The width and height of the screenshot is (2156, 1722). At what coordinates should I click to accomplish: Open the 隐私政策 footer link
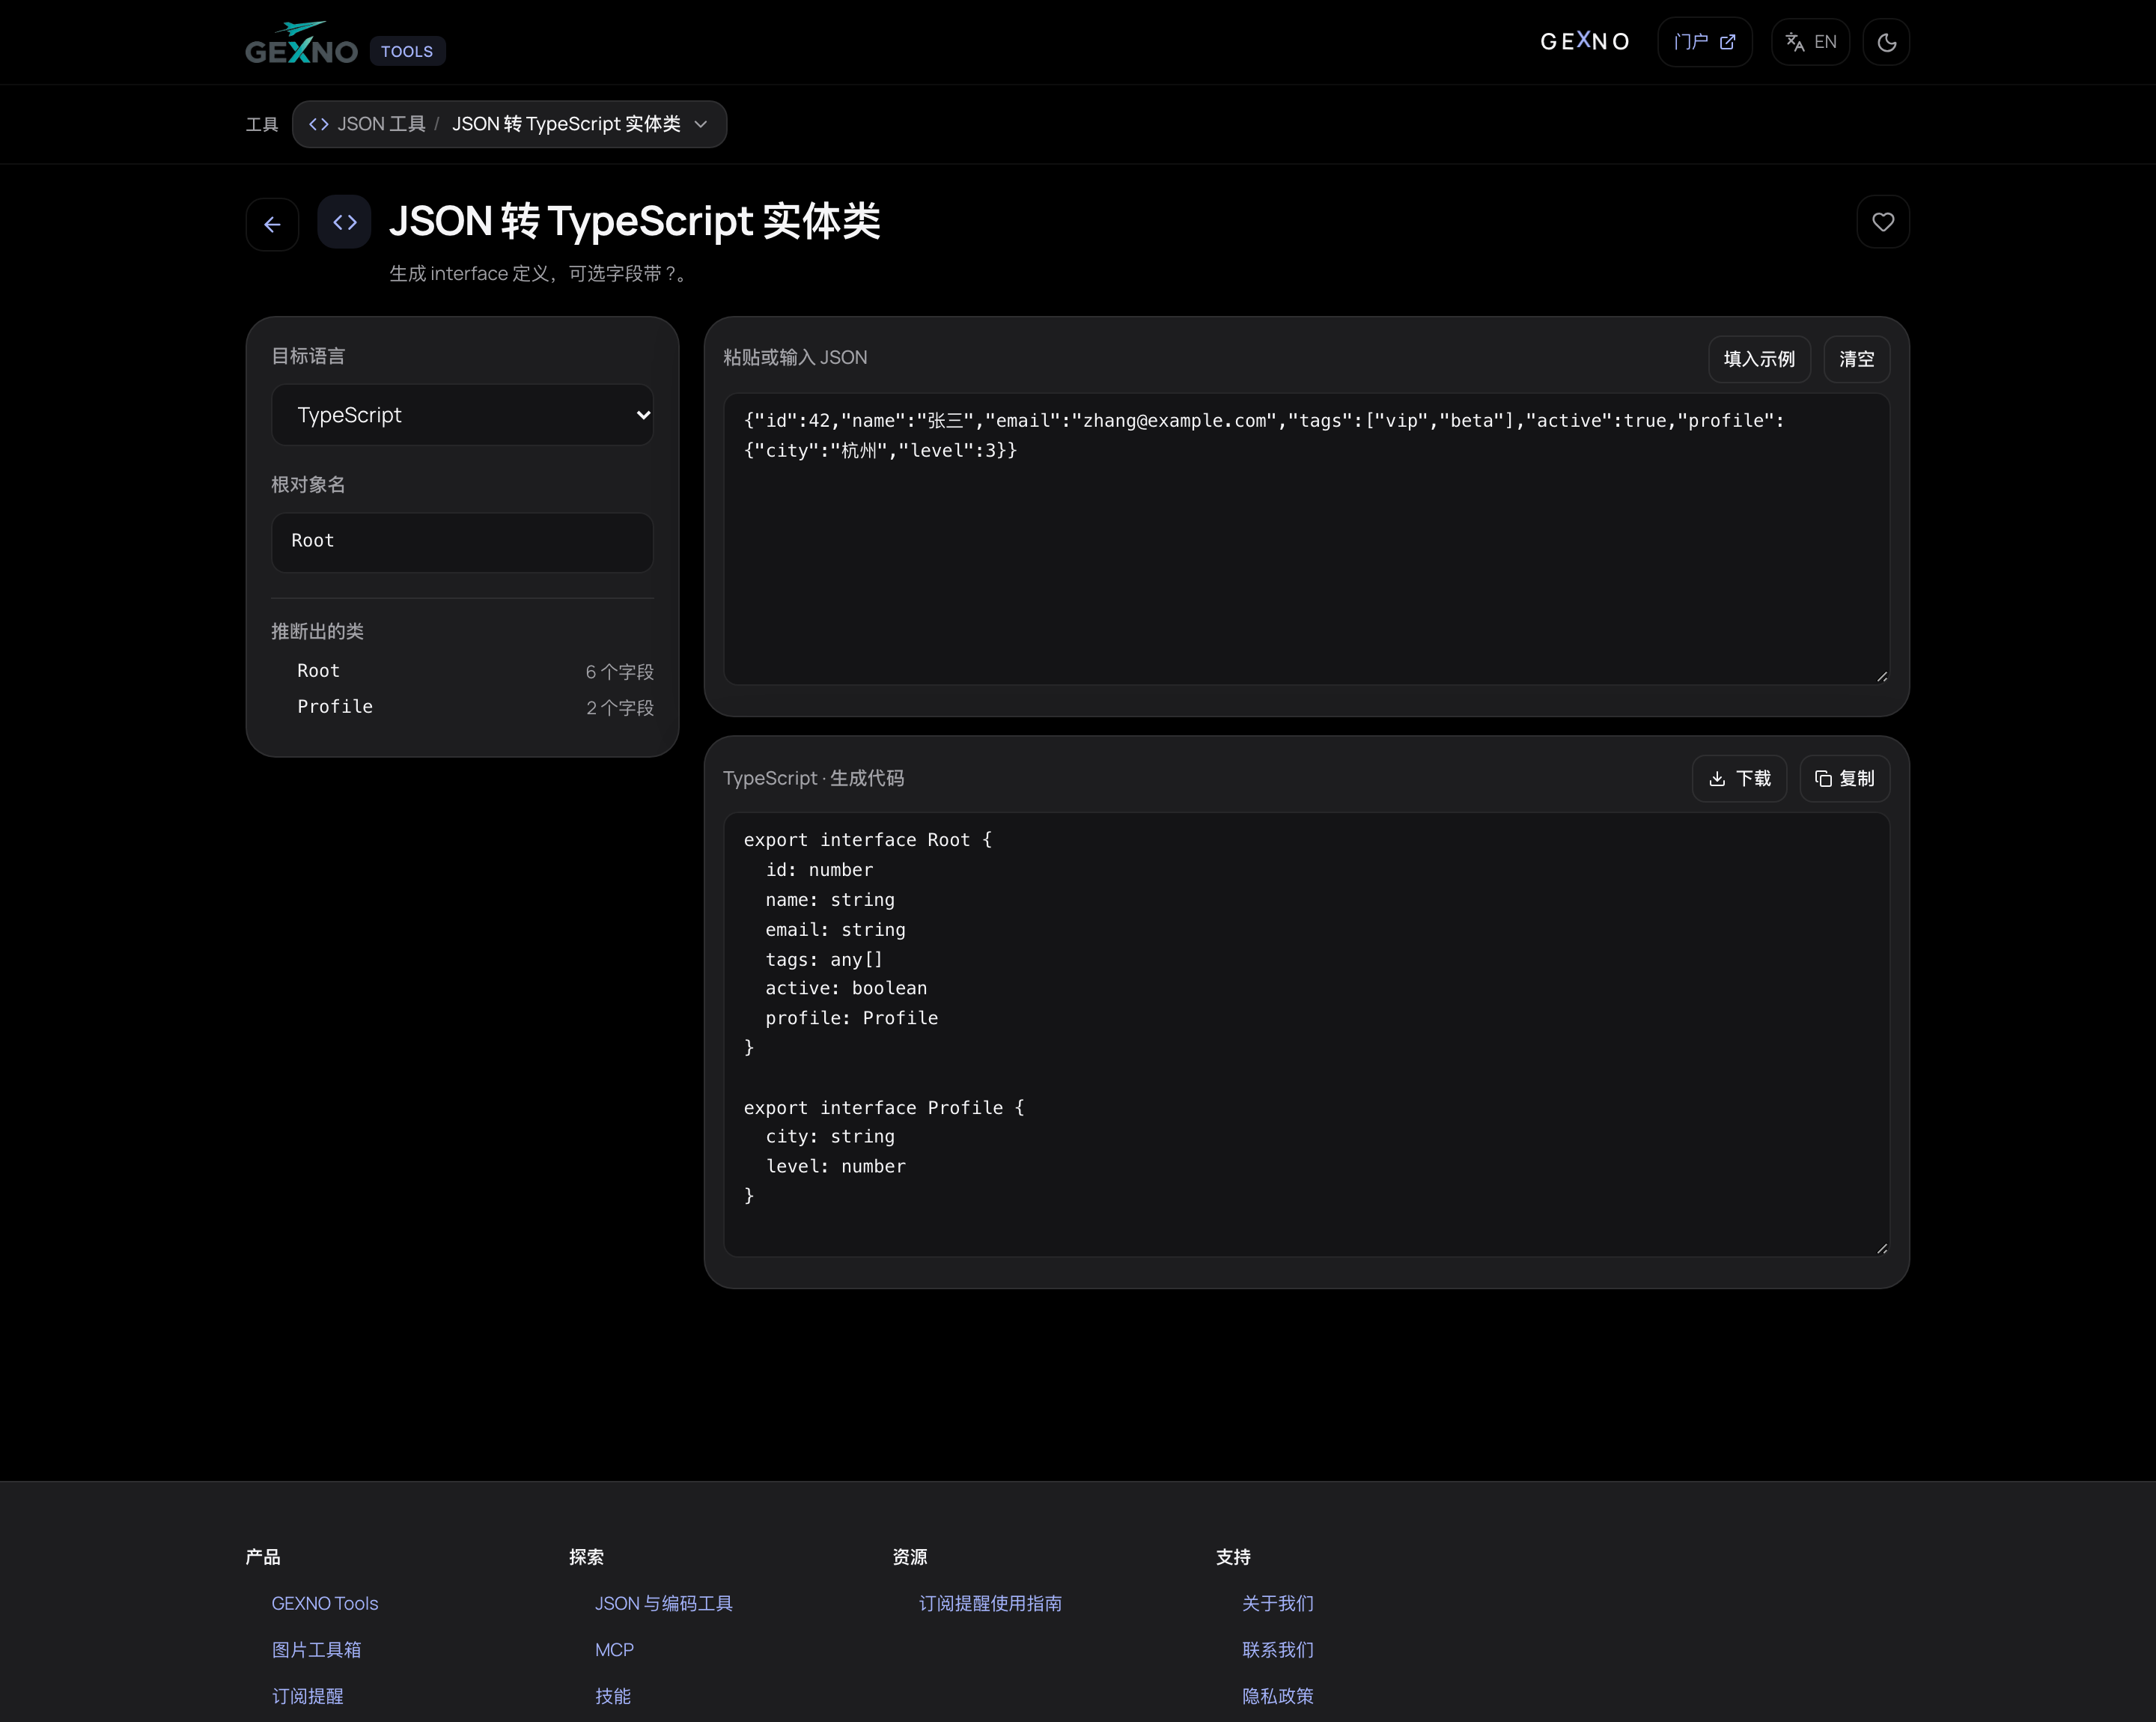(x=1277, y=1696)
